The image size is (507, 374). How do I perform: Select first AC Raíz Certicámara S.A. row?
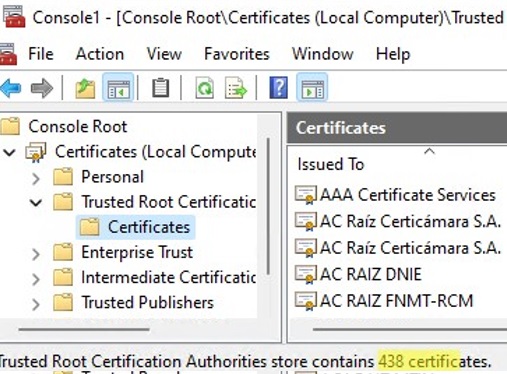[x=398, y=221]
